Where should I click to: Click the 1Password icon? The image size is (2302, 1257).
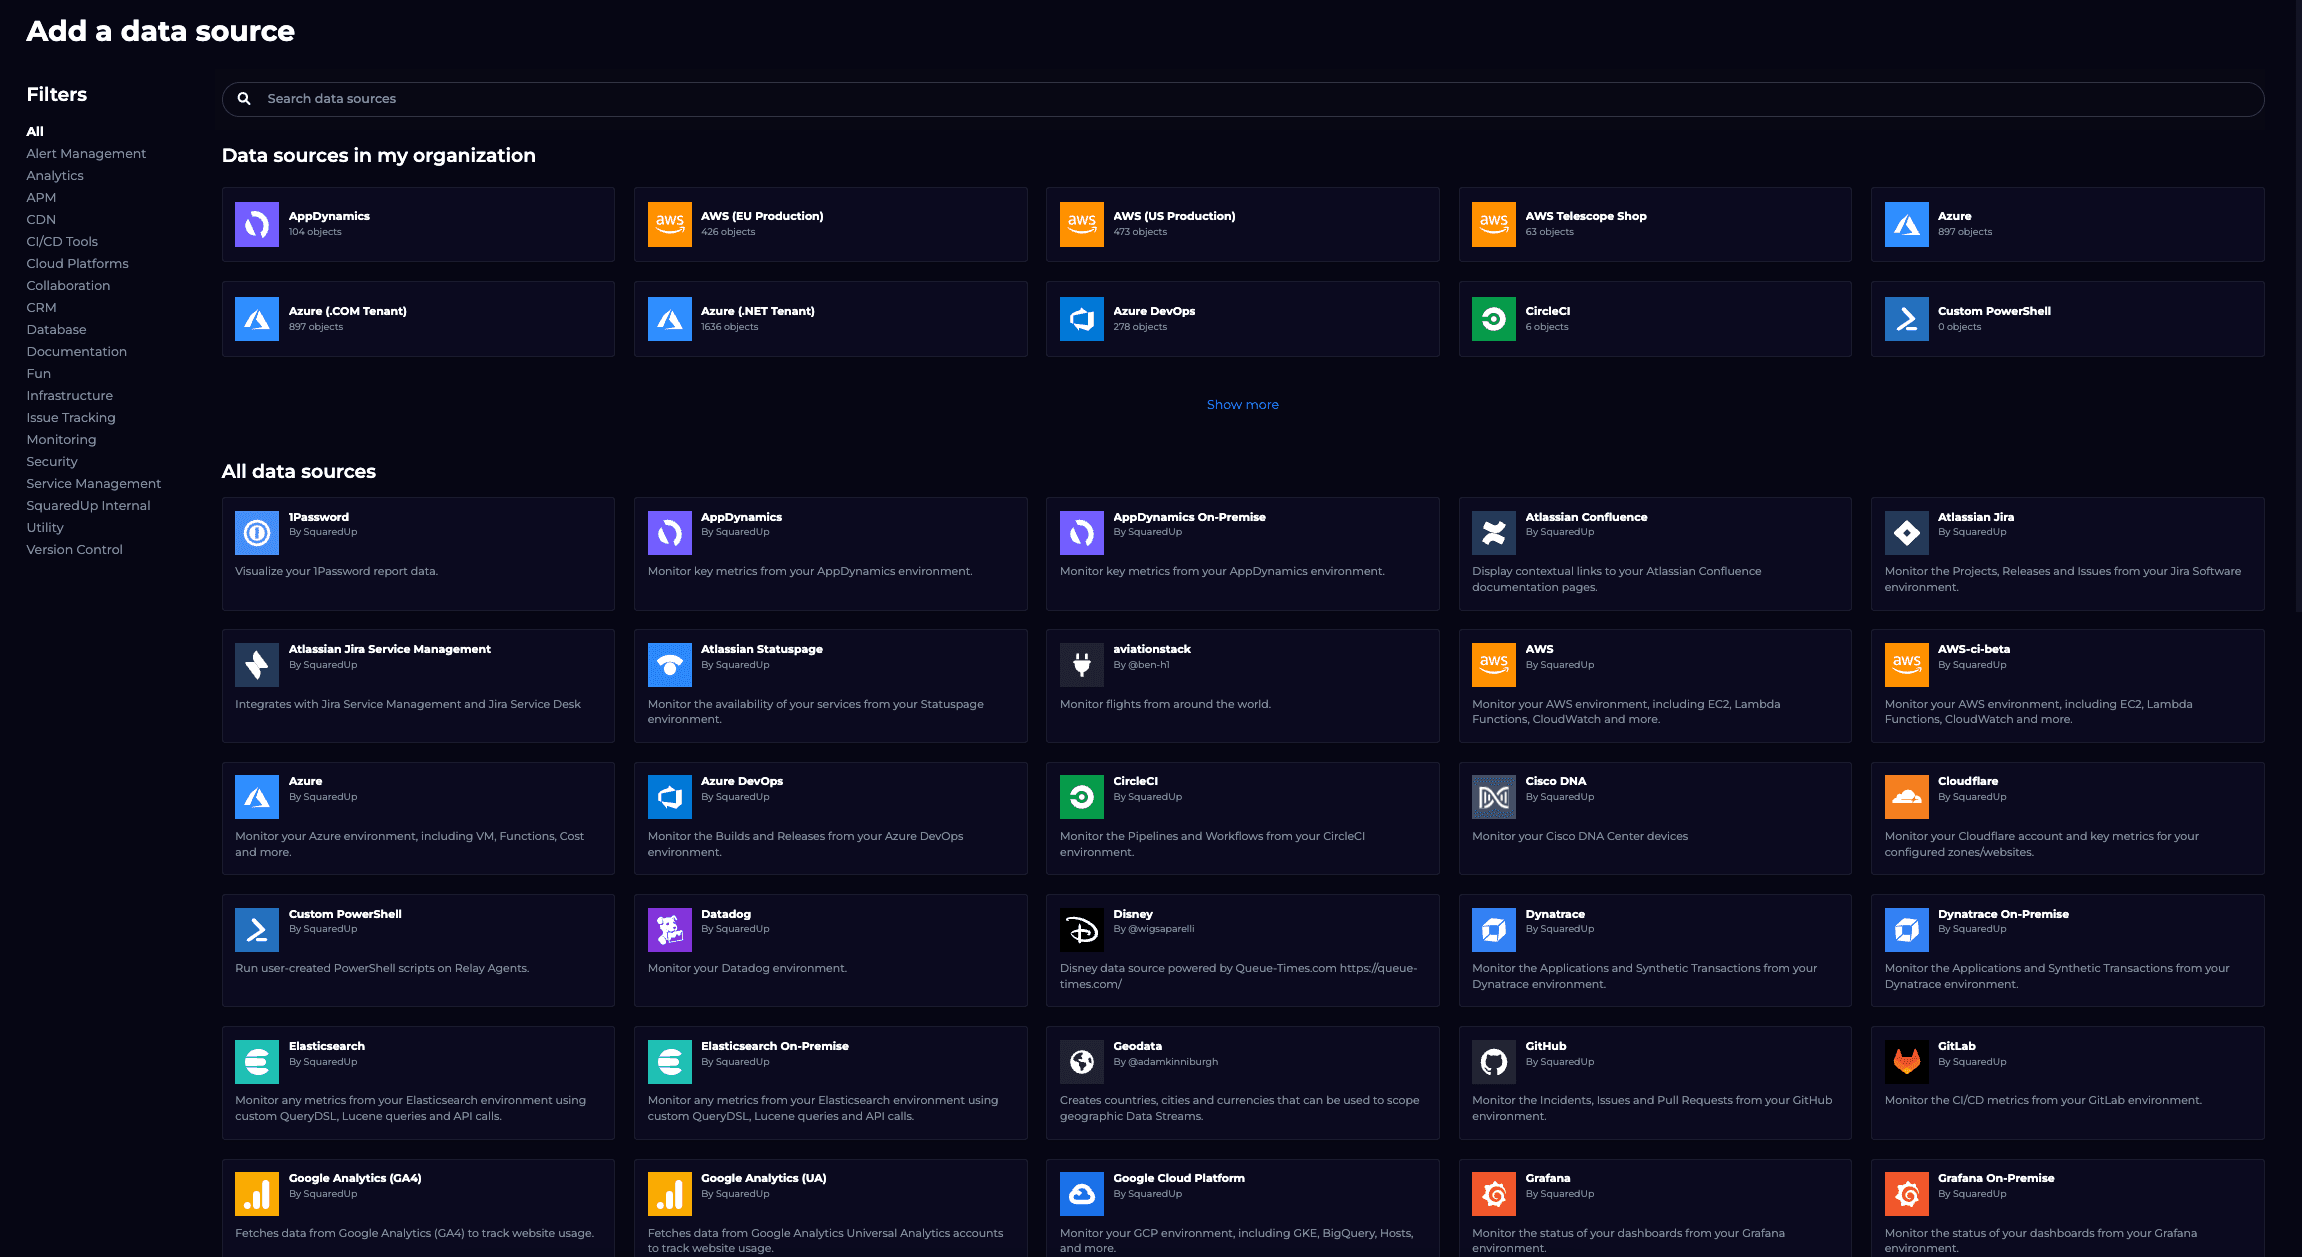pyautogui.click(x=257, y=533)
